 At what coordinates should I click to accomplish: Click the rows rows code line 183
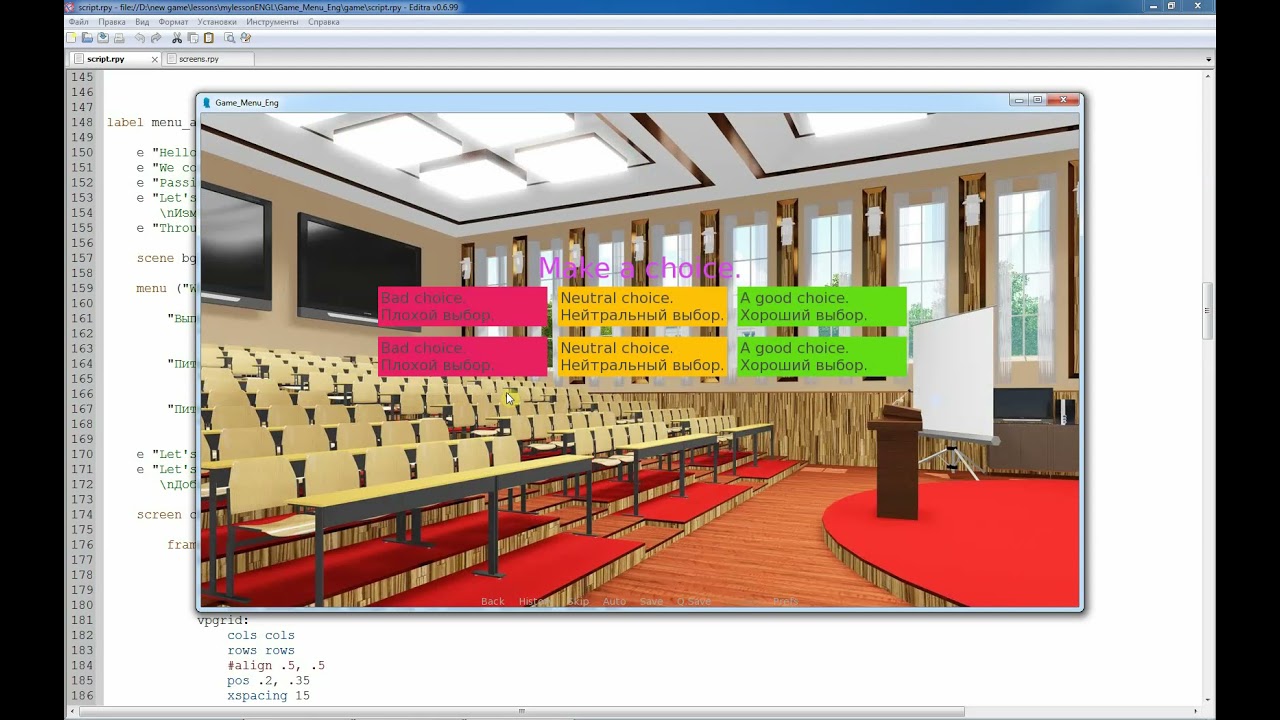pos(261,650)
